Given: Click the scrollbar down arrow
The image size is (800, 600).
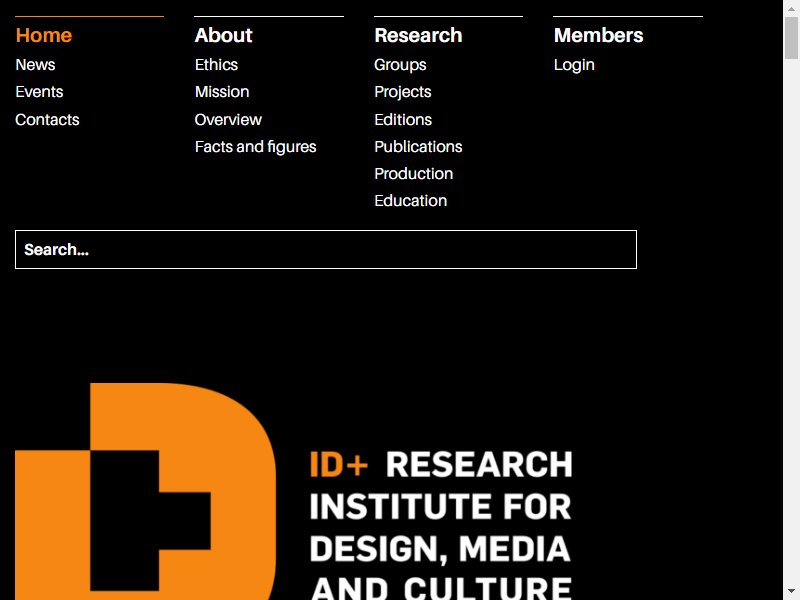Looking at the screenshot, I should 791,591.
